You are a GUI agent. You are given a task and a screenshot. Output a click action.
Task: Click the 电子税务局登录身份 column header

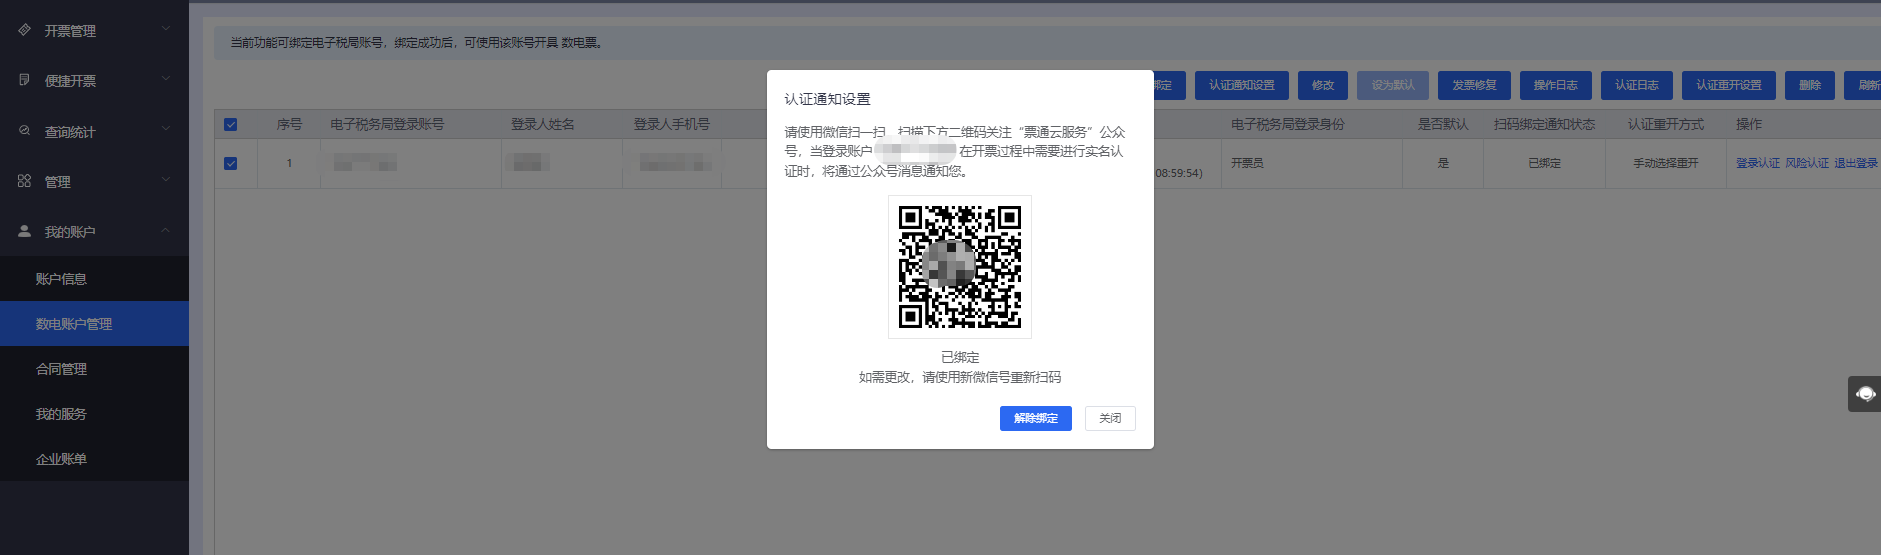(x=1288, y=124)
